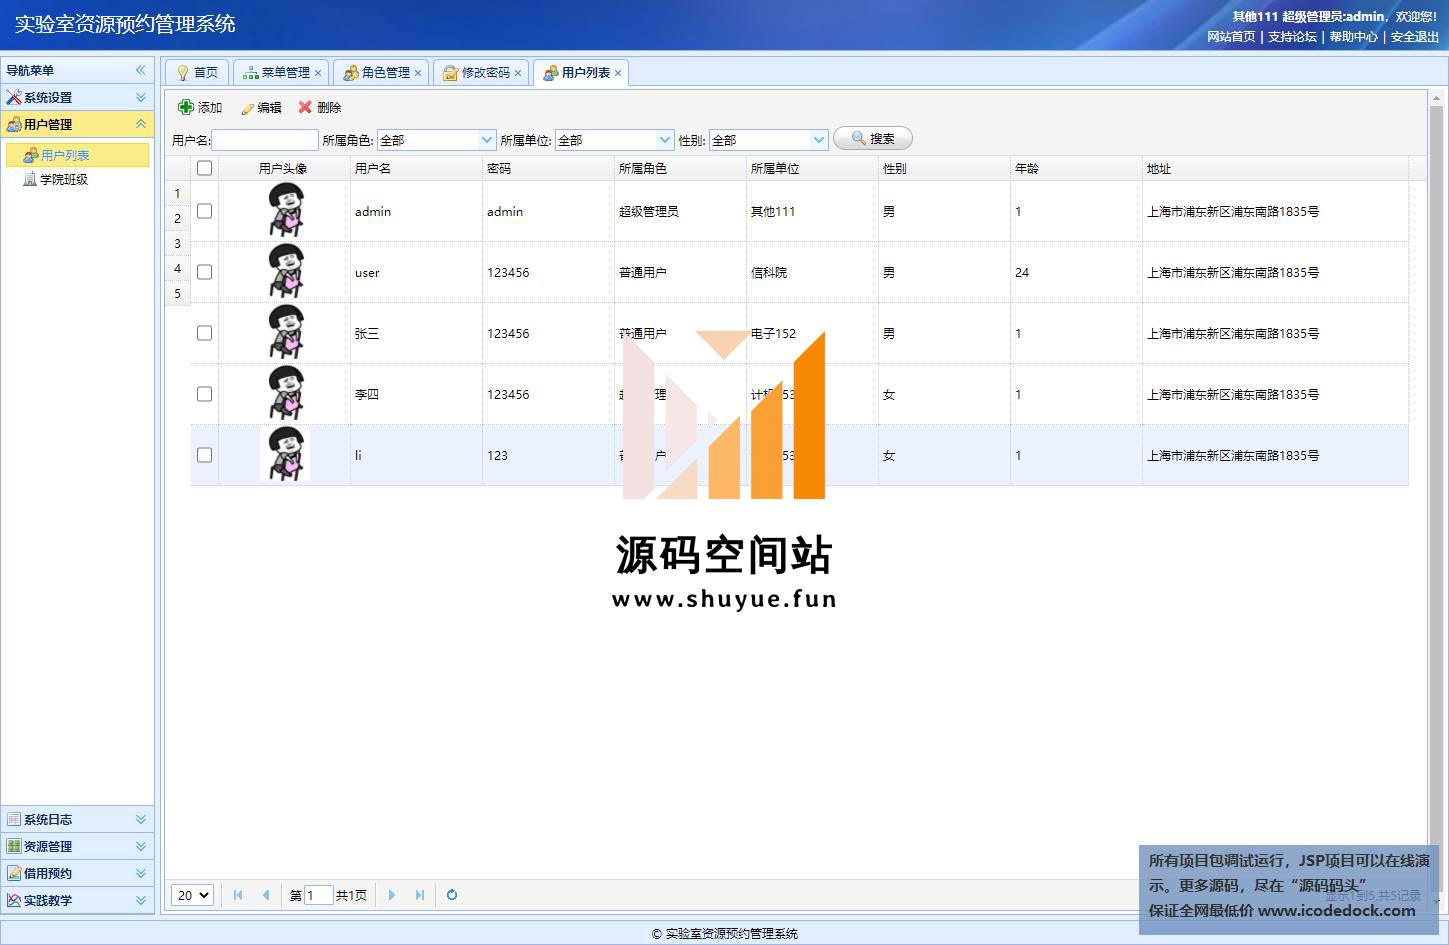Close the 角色管理 tab
The height and width of the screenshot is (945, 1449).
tap(418, 73)
